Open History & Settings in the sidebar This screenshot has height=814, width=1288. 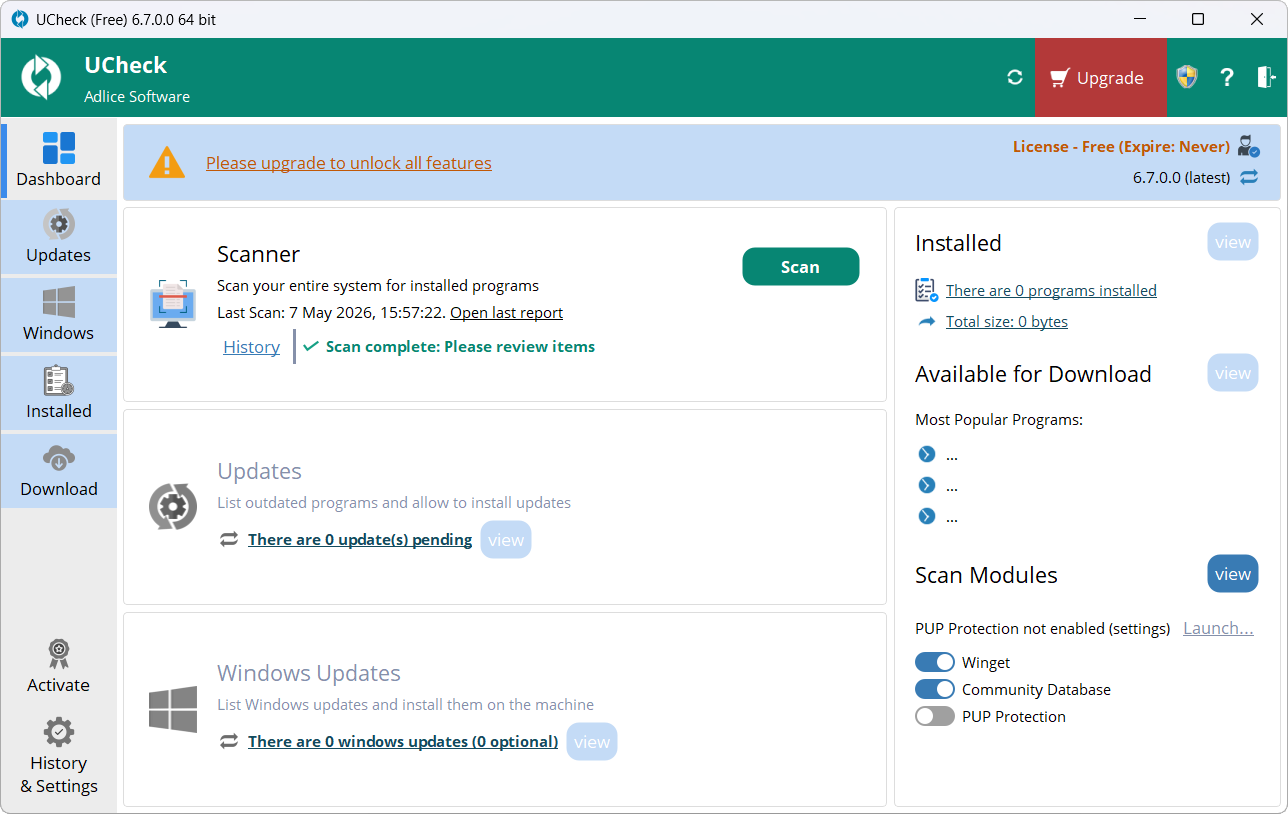click(x=59, y=756)
